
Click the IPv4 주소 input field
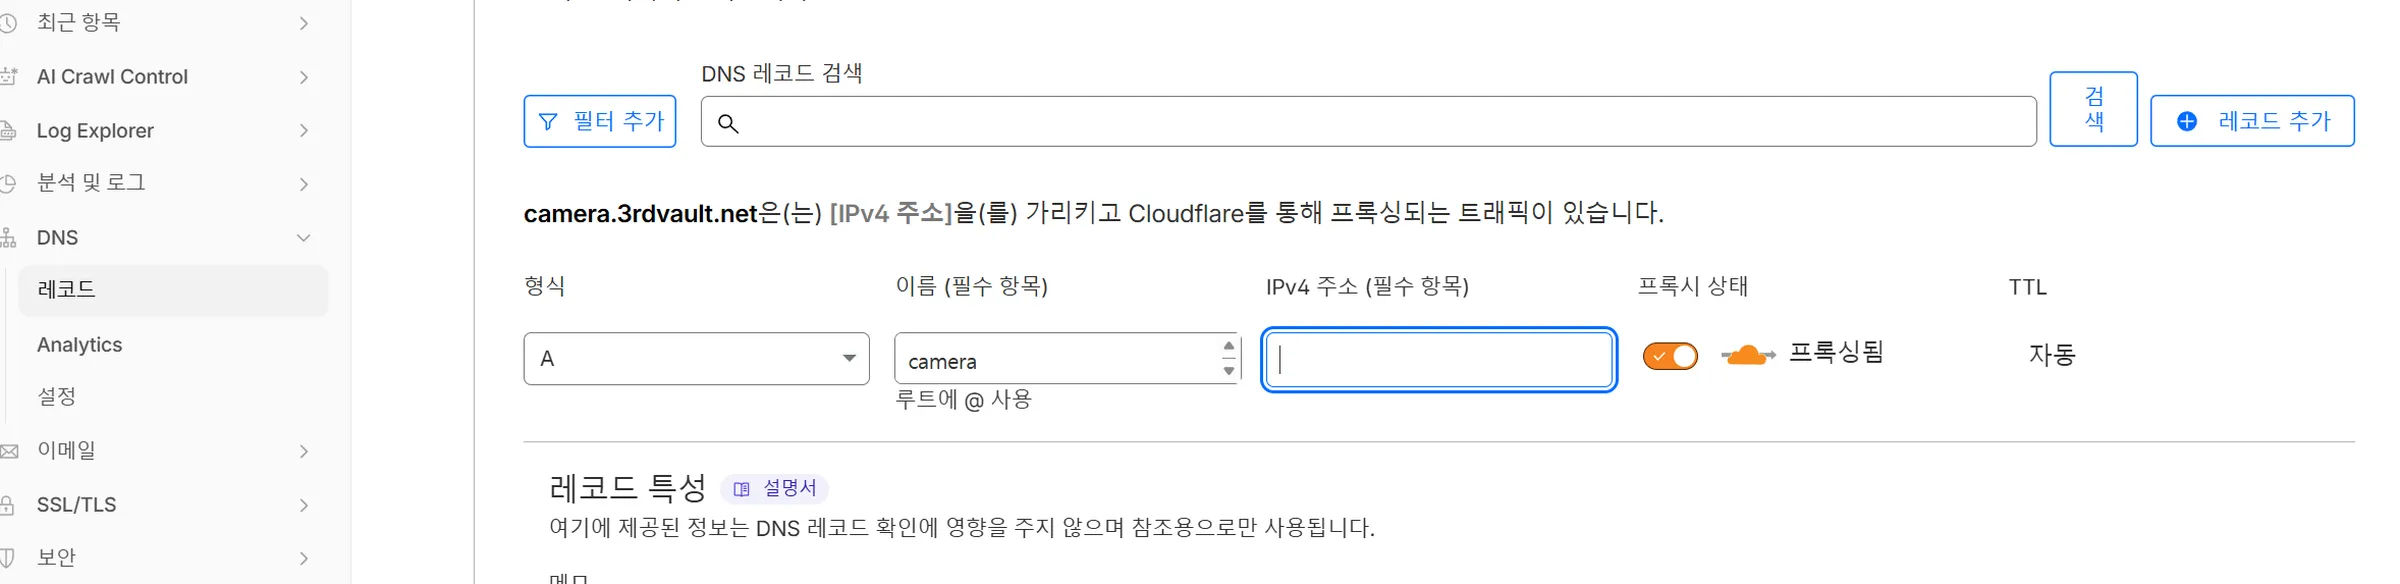tap(1438, 360)
